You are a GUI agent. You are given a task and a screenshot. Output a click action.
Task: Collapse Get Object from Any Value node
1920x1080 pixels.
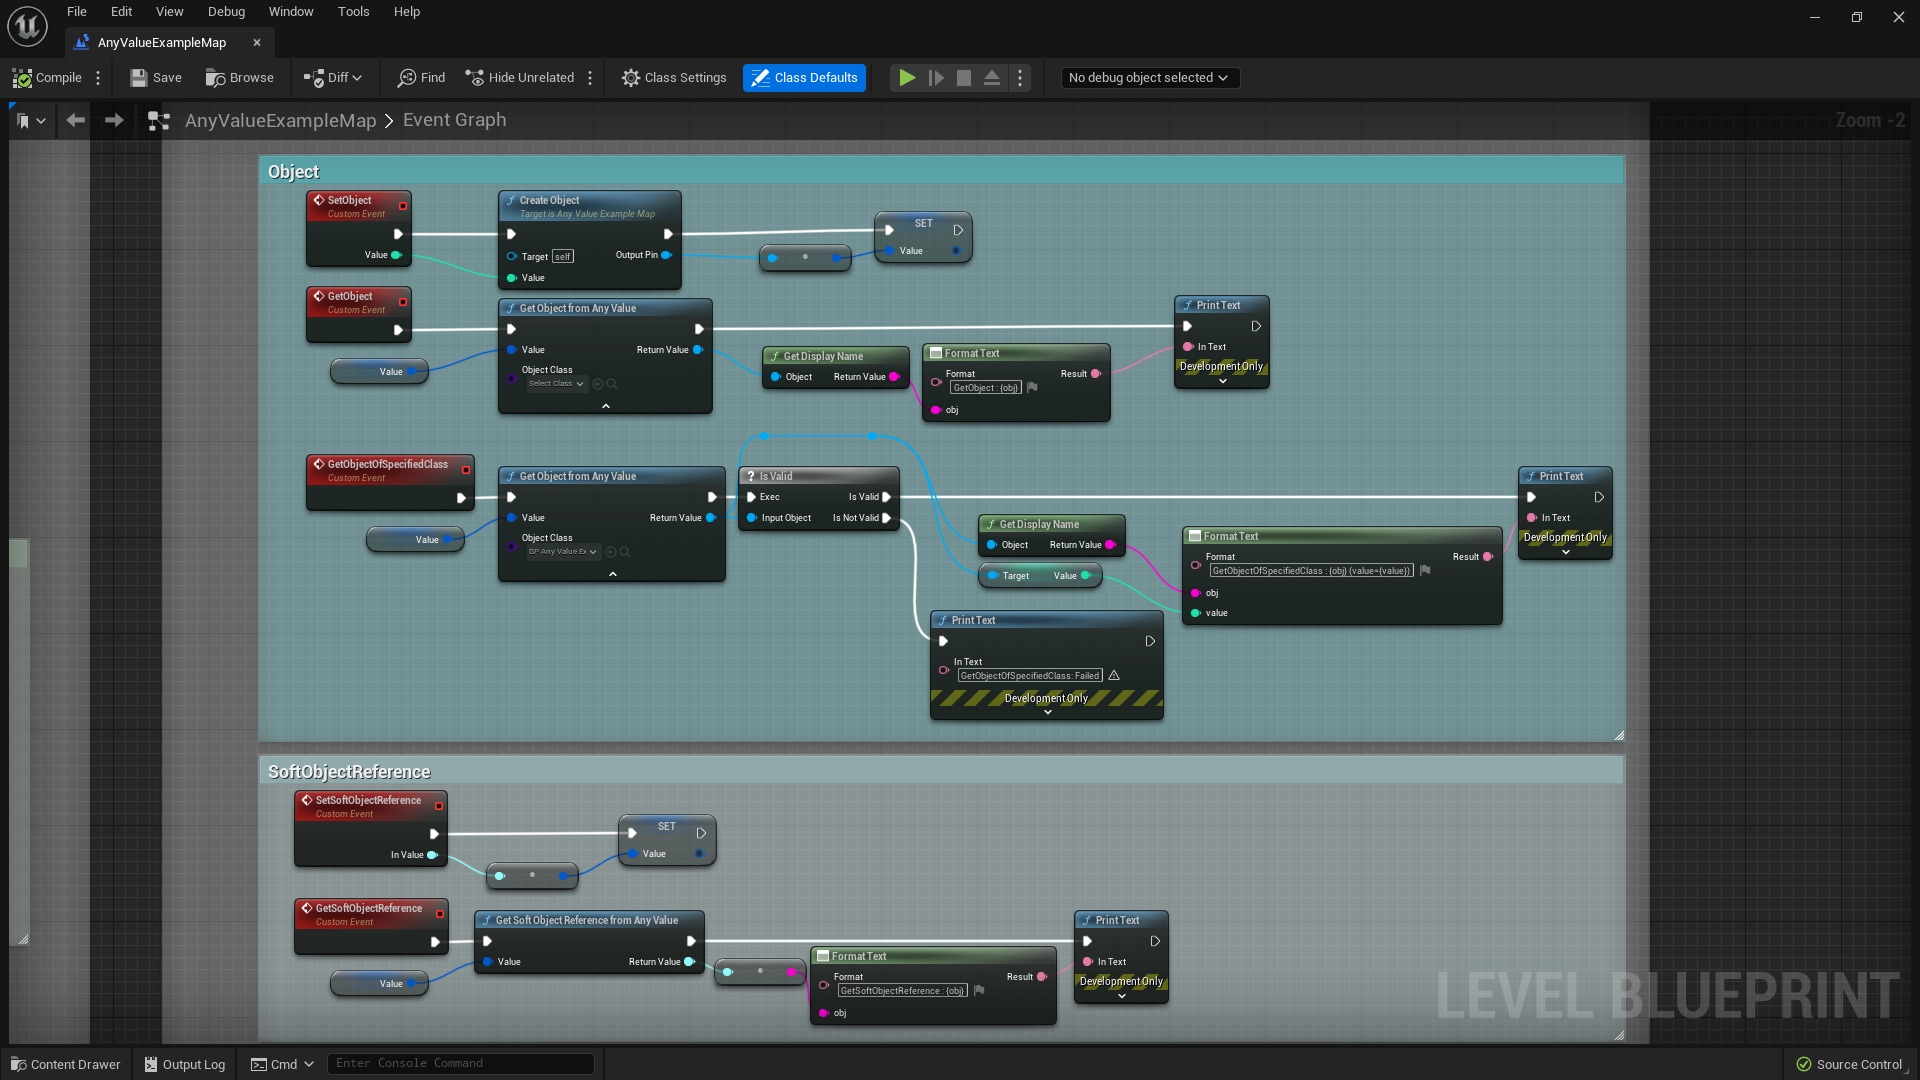(x=605, y=406)
